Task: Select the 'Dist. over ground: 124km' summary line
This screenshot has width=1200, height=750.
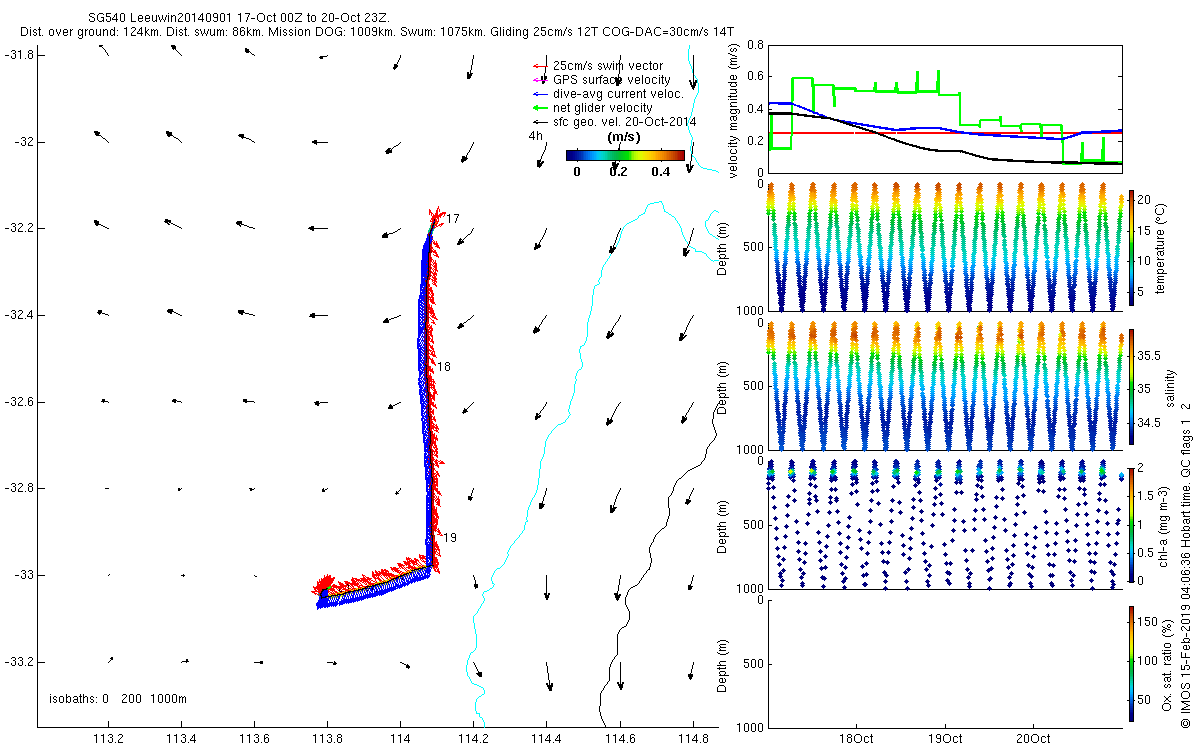Action: [x=377, y=32]
